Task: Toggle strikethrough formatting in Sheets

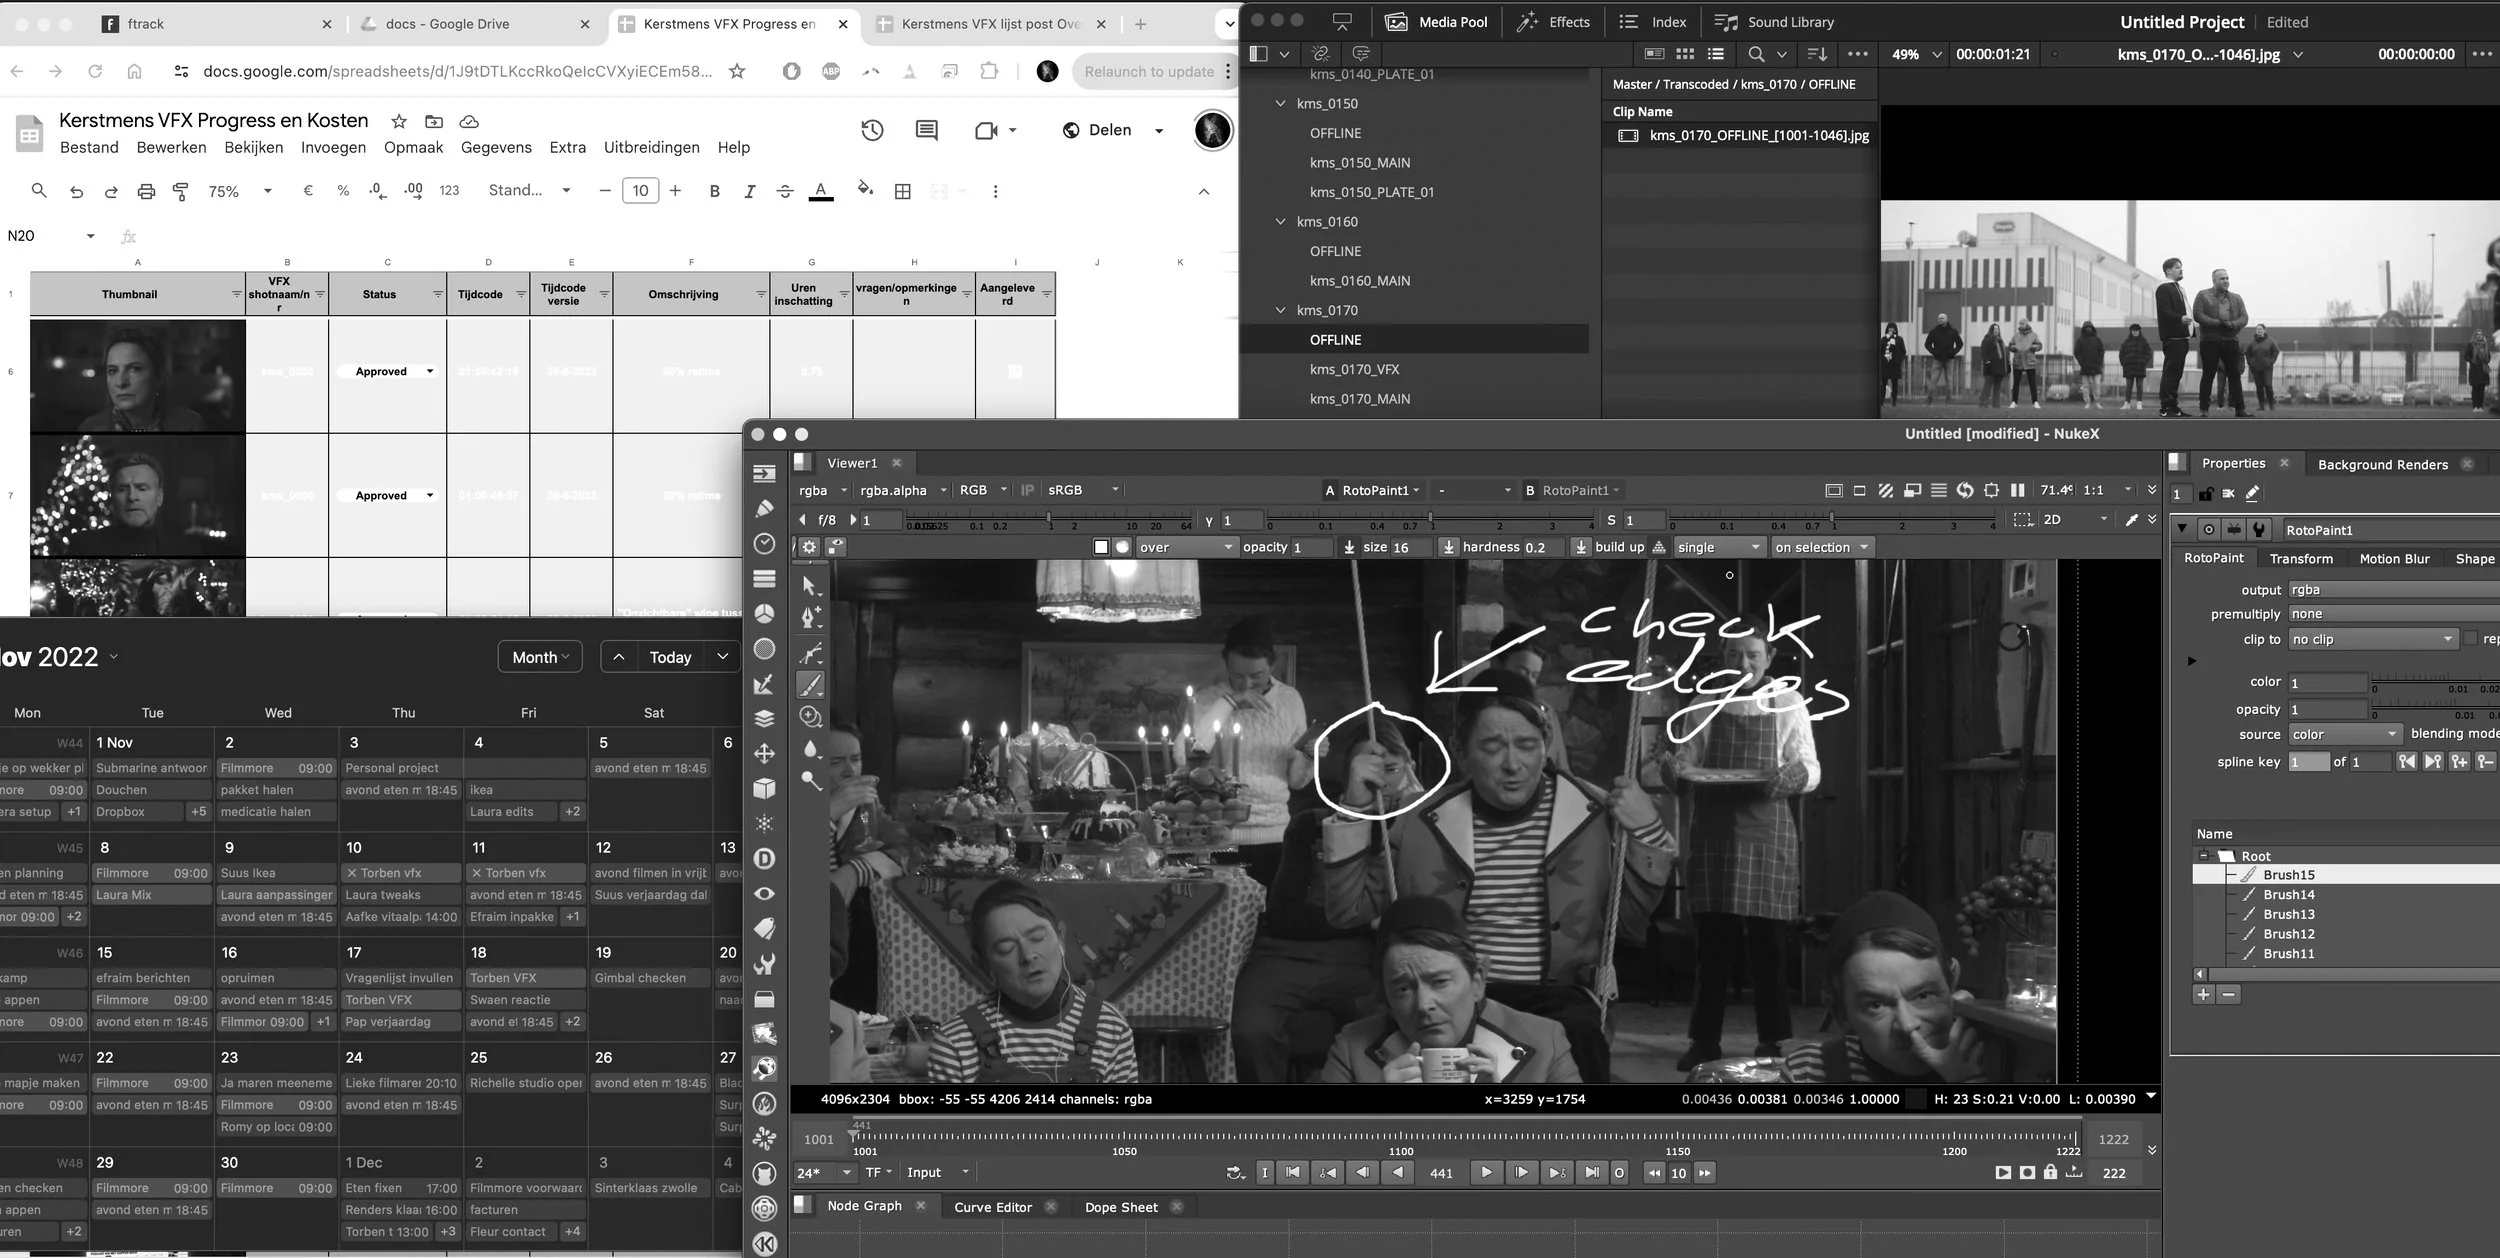Action: pos(785,191)
